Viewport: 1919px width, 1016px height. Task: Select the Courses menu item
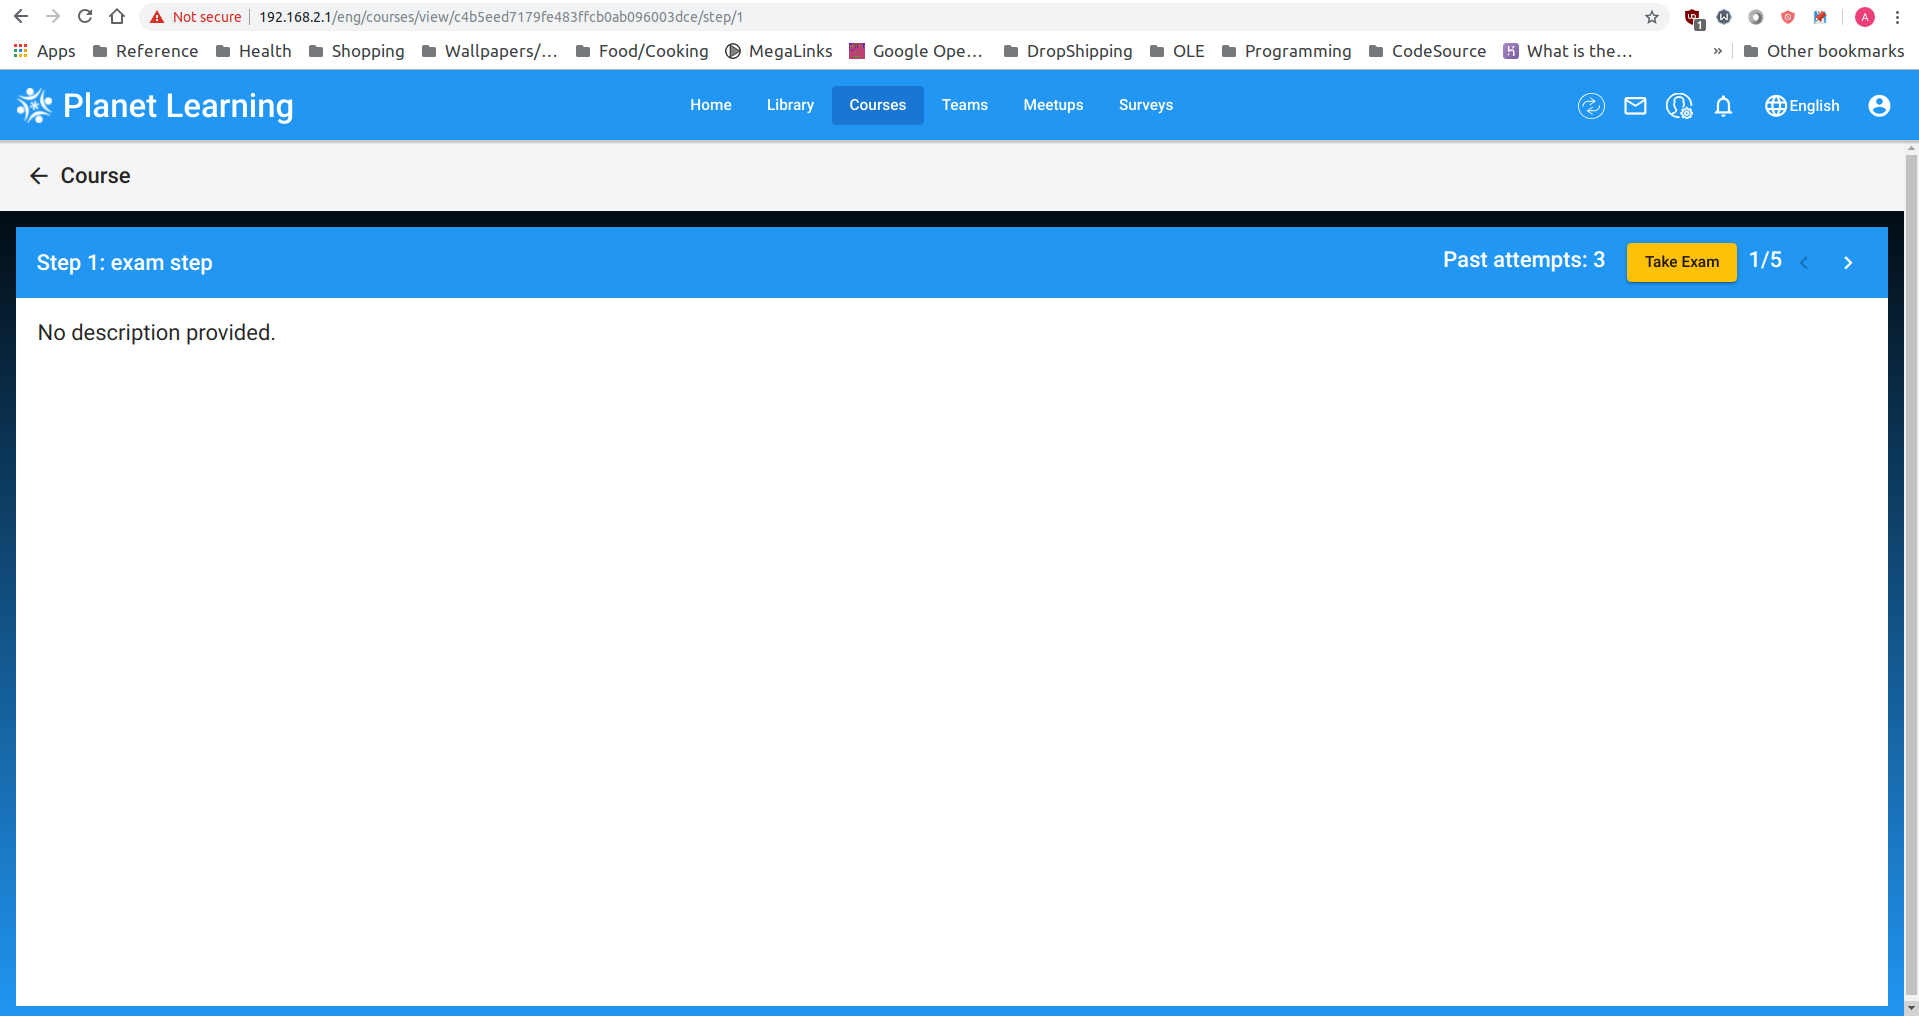(878, 105)
